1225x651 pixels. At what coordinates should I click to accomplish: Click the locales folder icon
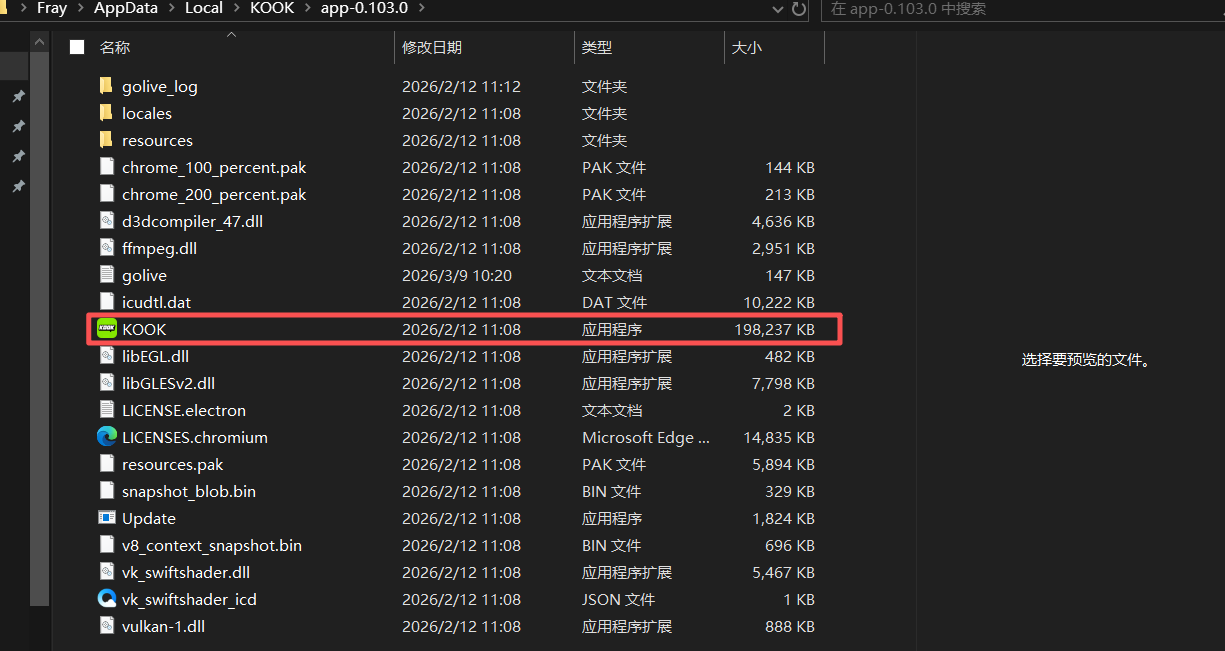tap(106, 113)
